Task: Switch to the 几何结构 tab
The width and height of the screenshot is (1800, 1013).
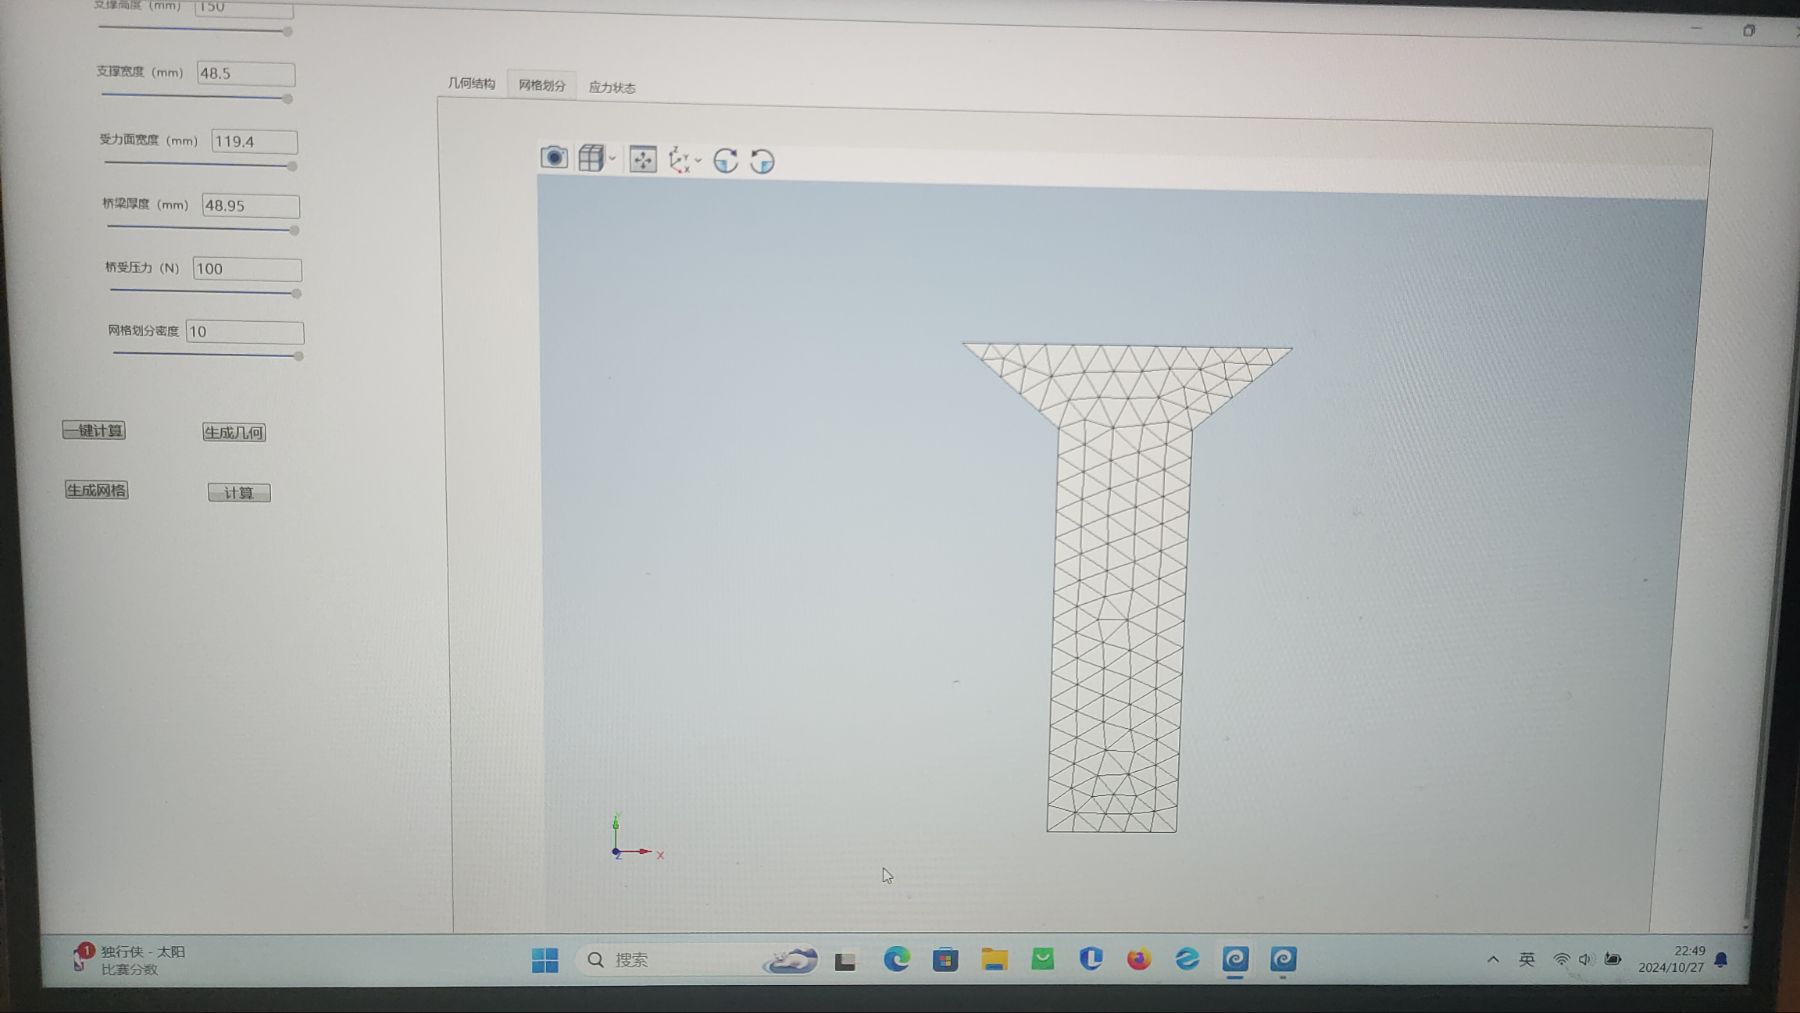Action: 471,84
